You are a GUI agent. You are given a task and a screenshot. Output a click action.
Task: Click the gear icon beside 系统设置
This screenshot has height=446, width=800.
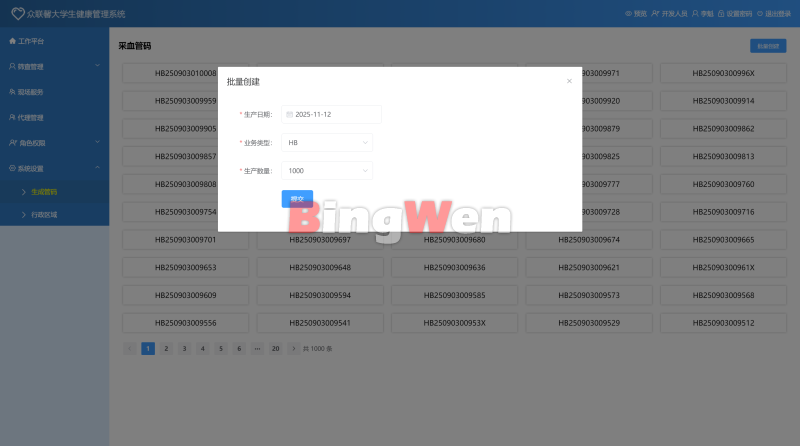(12, 168)
